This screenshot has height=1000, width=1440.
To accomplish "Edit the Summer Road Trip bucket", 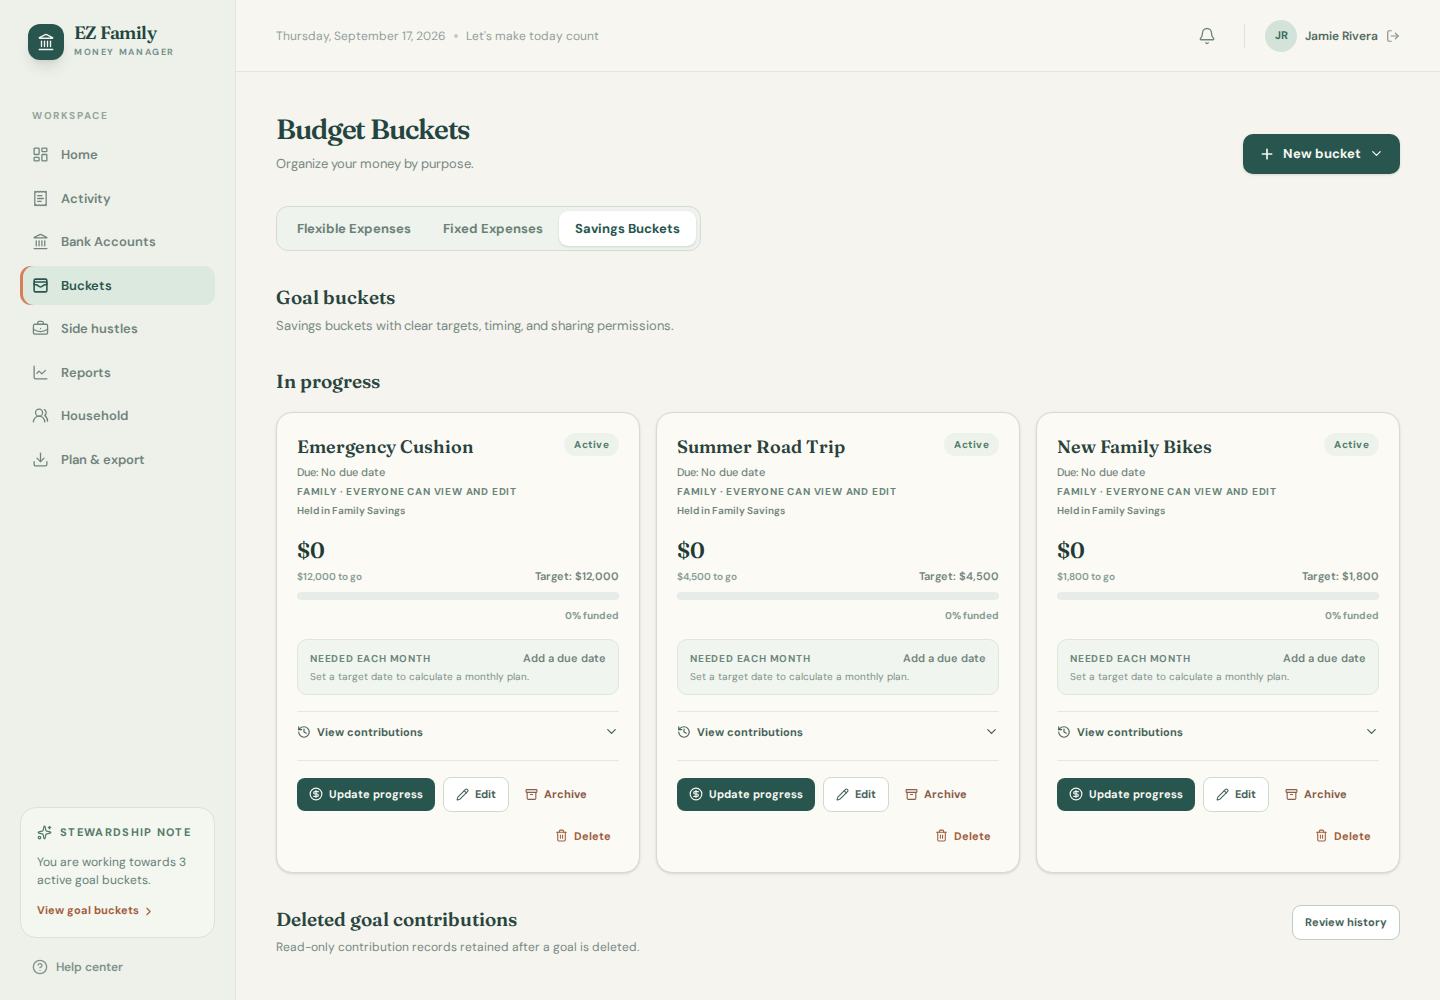I will [x=856, y=794].
